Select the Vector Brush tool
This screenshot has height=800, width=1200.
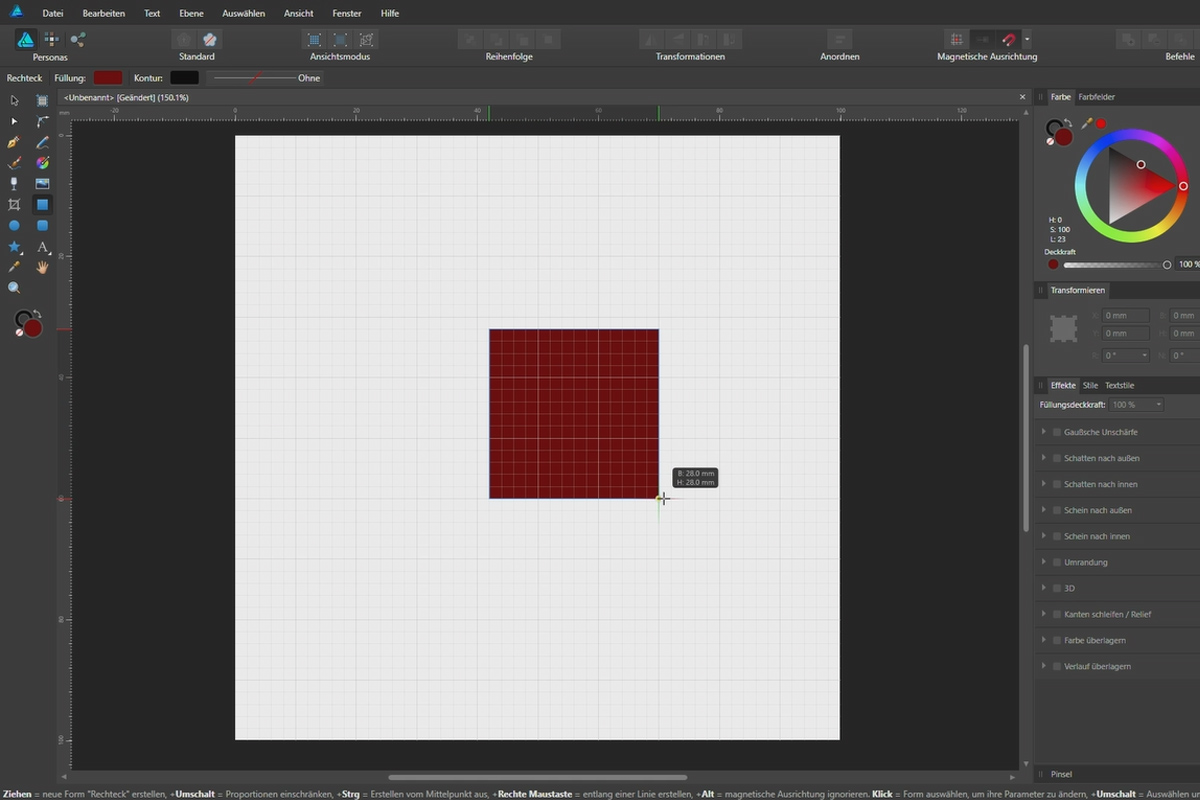coord(14,162)
